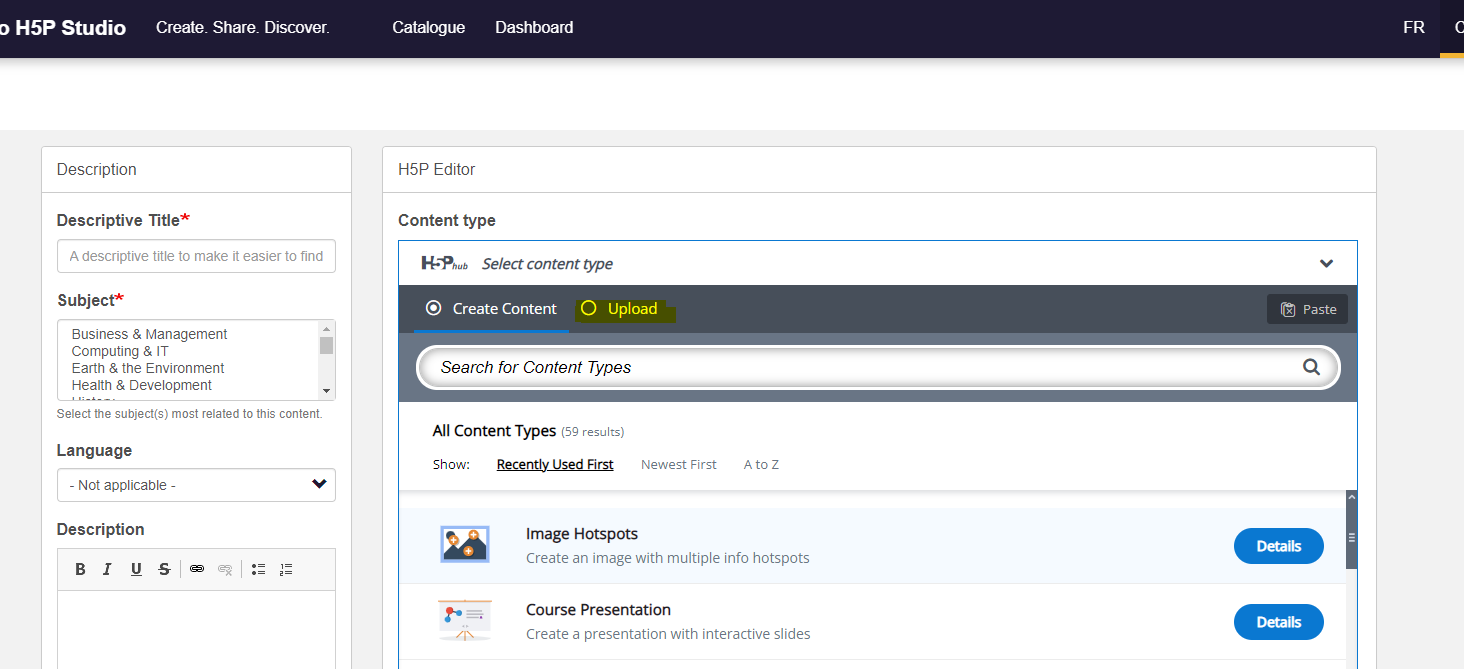Click the Paste button

pos(1307,308)
